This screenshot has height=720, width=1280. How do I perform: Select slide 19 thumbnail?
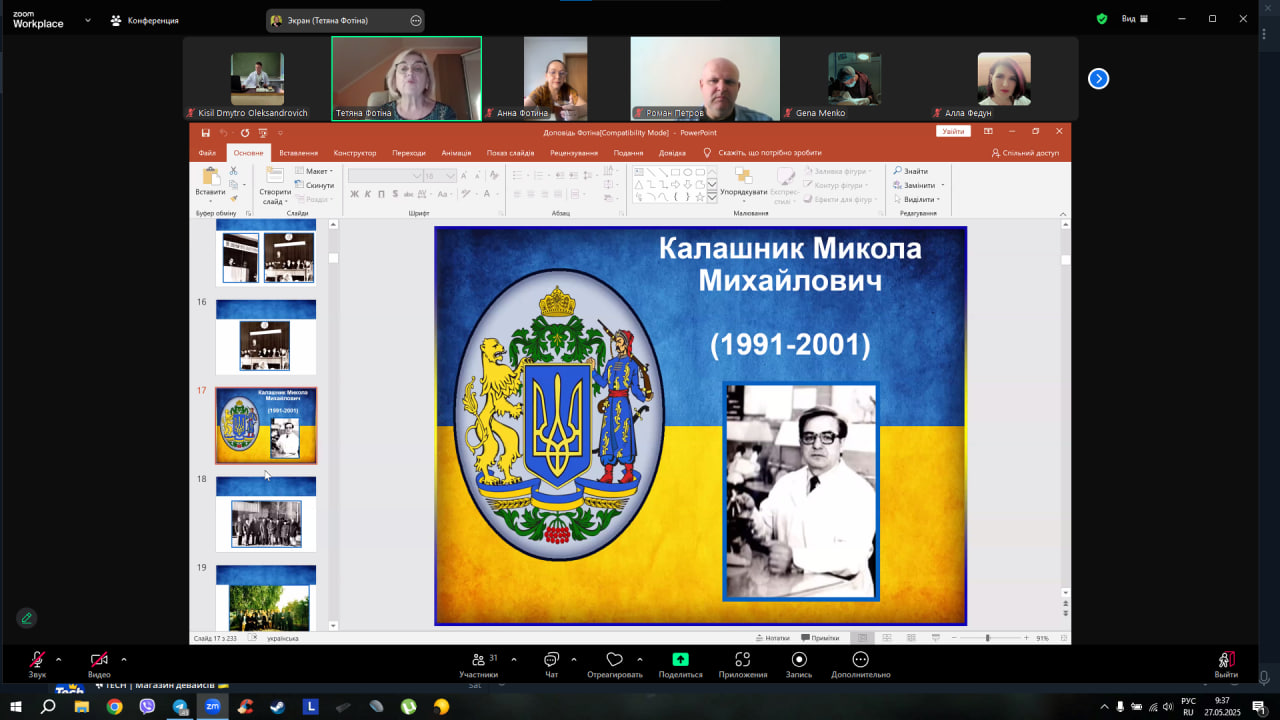(x=266, y=598)
